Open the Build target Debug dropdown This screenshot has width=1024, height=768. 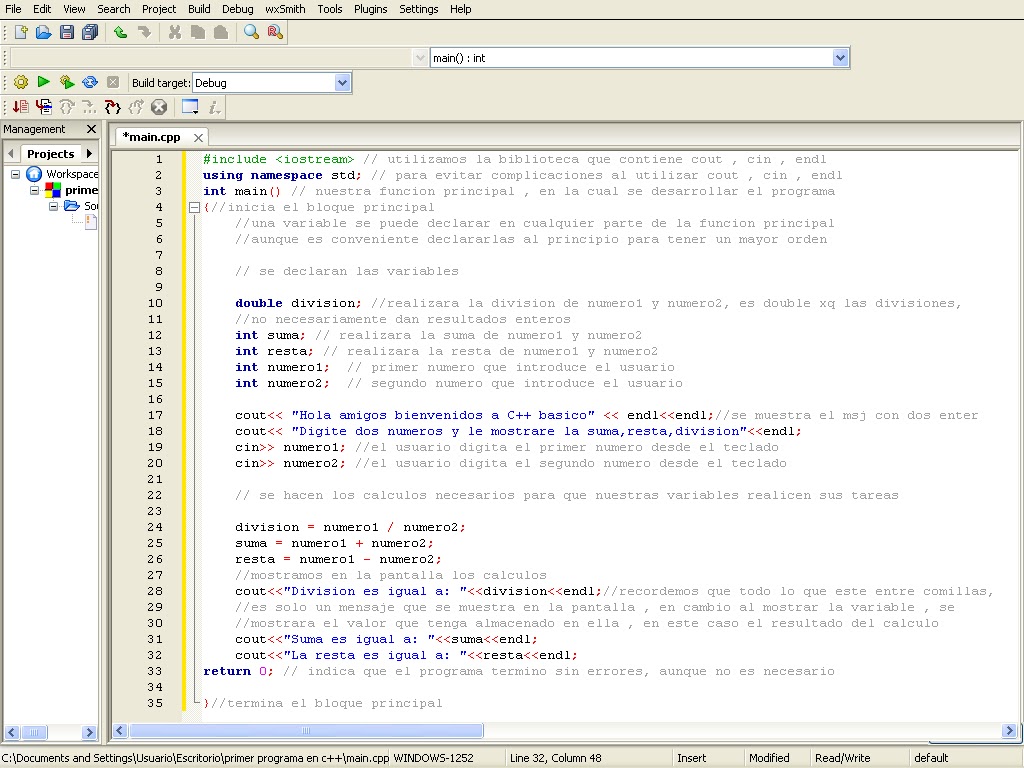(x=342, y=83)
